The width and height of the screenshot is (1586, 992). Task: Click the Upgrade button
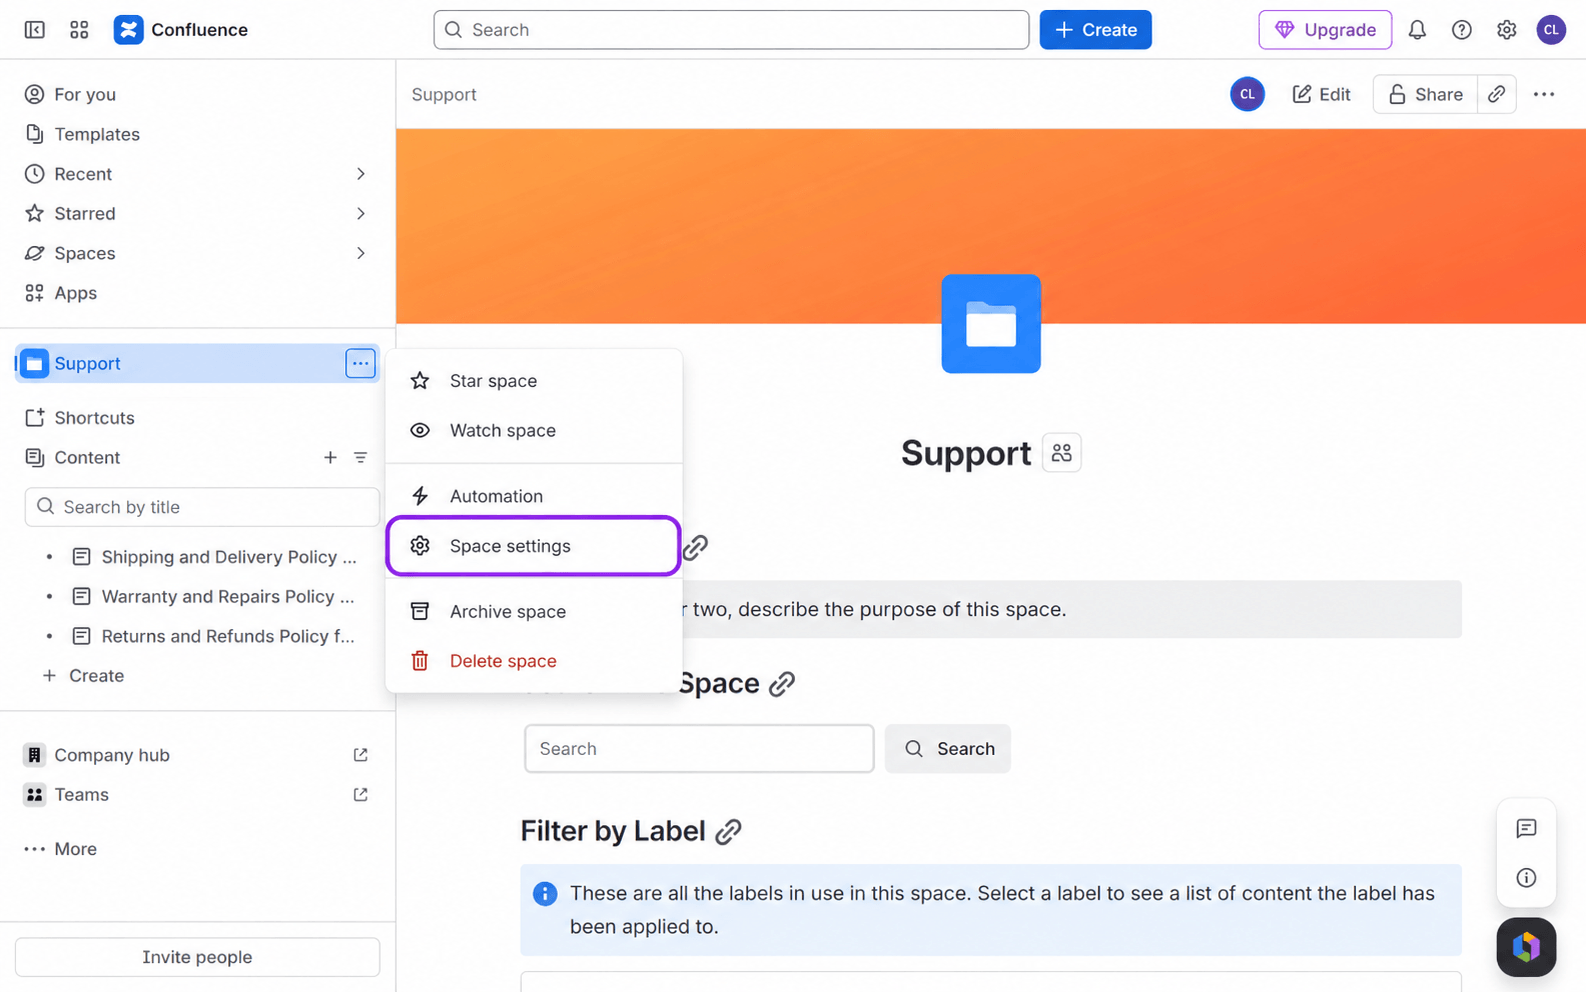(x=1325, y=30)
